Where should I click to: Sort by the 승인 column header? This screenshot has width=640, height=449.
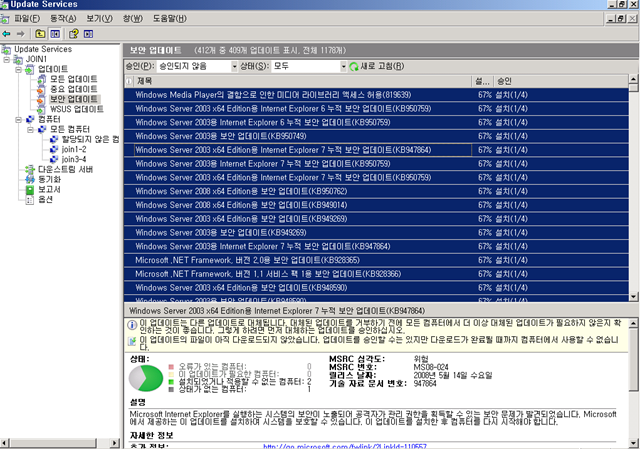click(561, 81)
